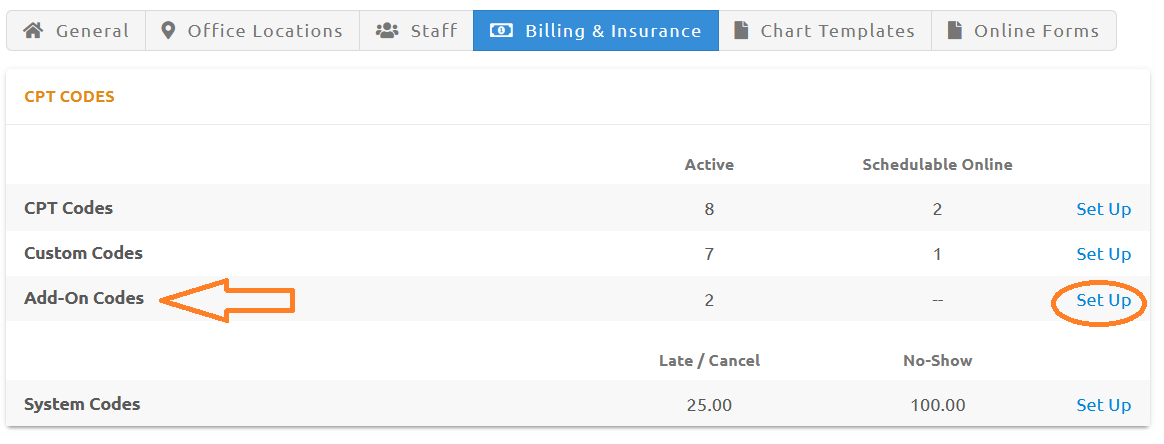The height and width of the screenshot is (444, 1164).
Task: Open the Chart Templates tab
Action: (x=825, y=30)
